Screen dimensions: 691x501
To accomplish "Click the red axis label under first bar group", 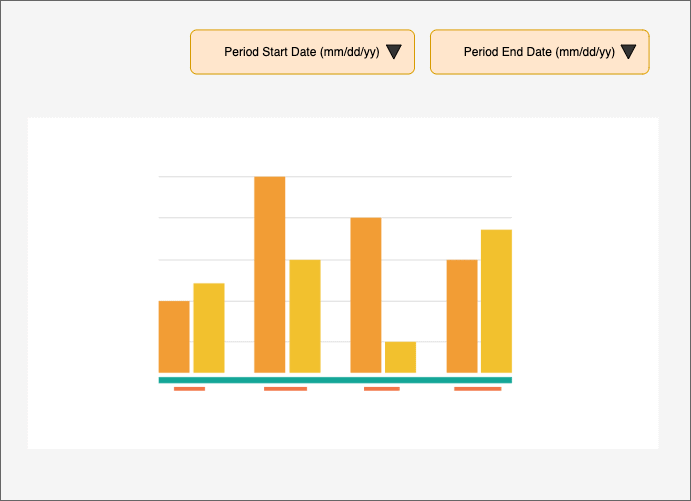I will (x=189, y=389).
